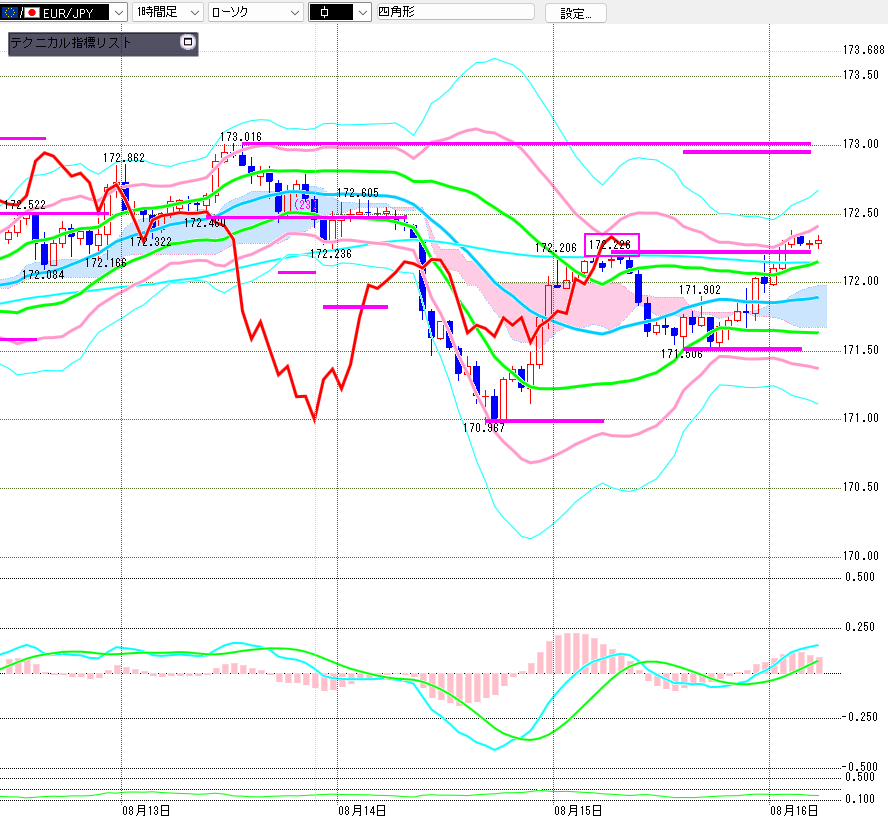Click the 172.460 price label
This screenshot has width=888, height=819.
point(204,223)
